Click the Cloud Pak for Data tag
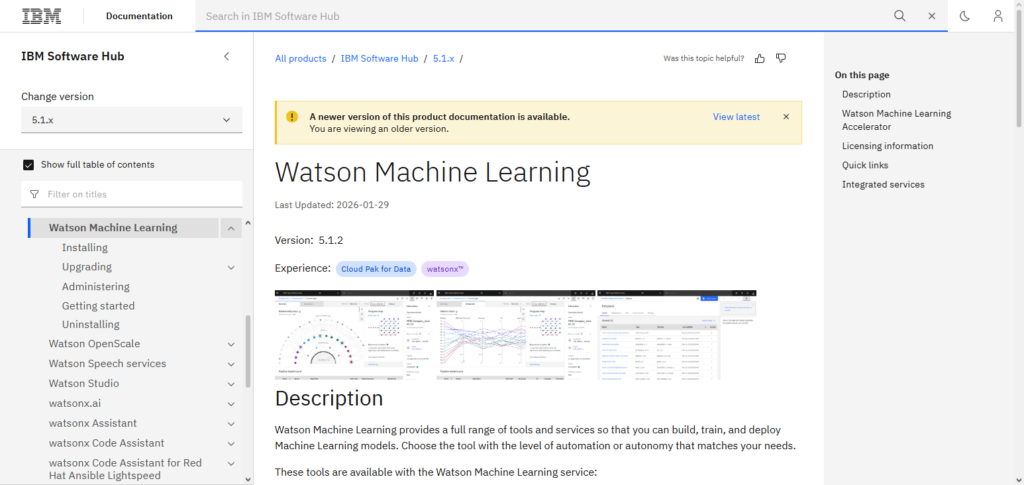This screenshot has width=1024, height=485. point(376,269)
